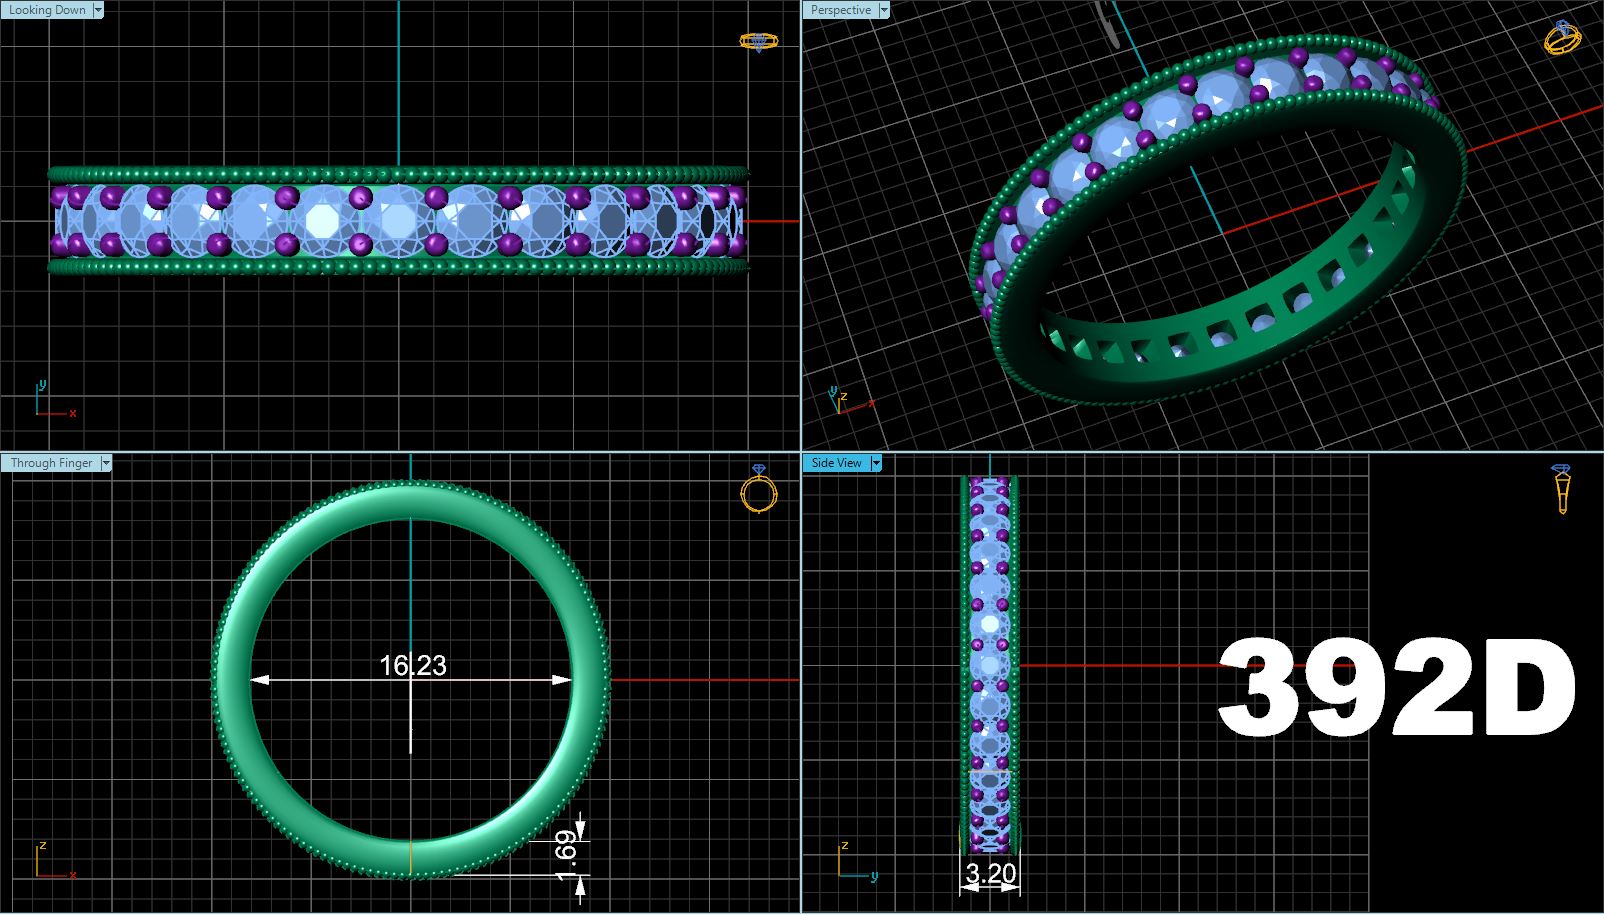1604x915 pixels.
Task: Click the axis indicator in Perspective viewport
Action: pos(853,400)
